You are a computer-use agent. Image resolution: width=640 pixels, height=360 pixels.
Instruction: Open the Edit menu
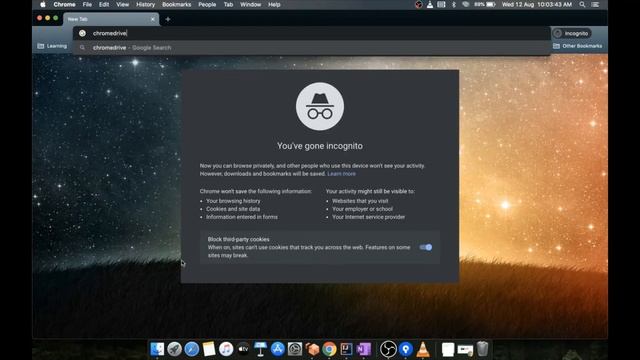pyautogui.click(x=104, y=4)
